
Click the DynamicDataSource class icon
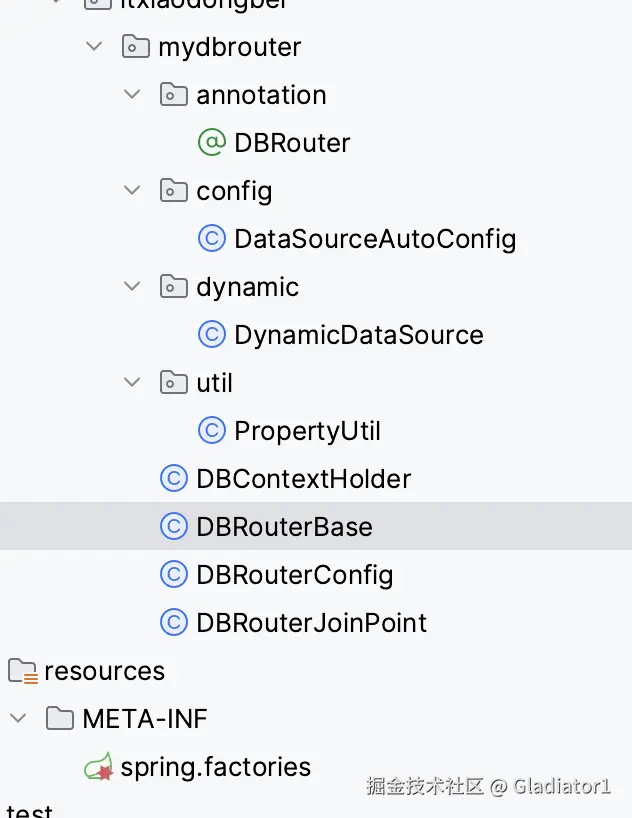click(212, 335)
